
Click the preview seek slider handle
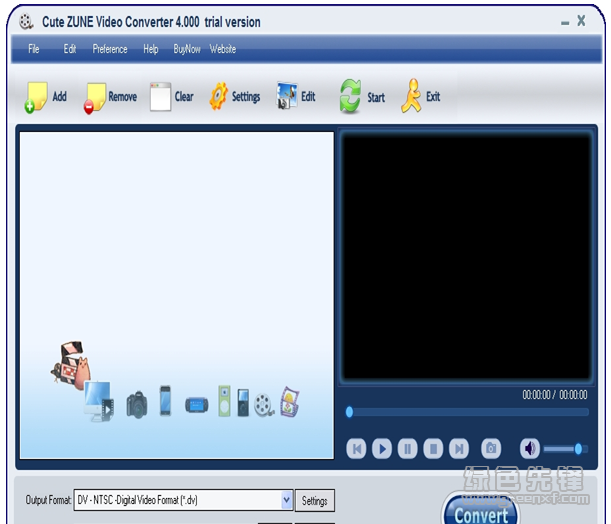click(350, 412)
